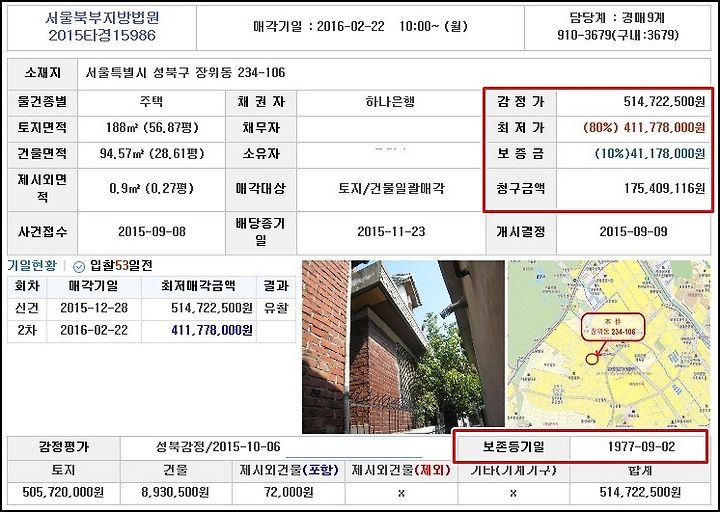Click the 514,722,500원 amount in the 신건 row

click(x=212, y=308)
